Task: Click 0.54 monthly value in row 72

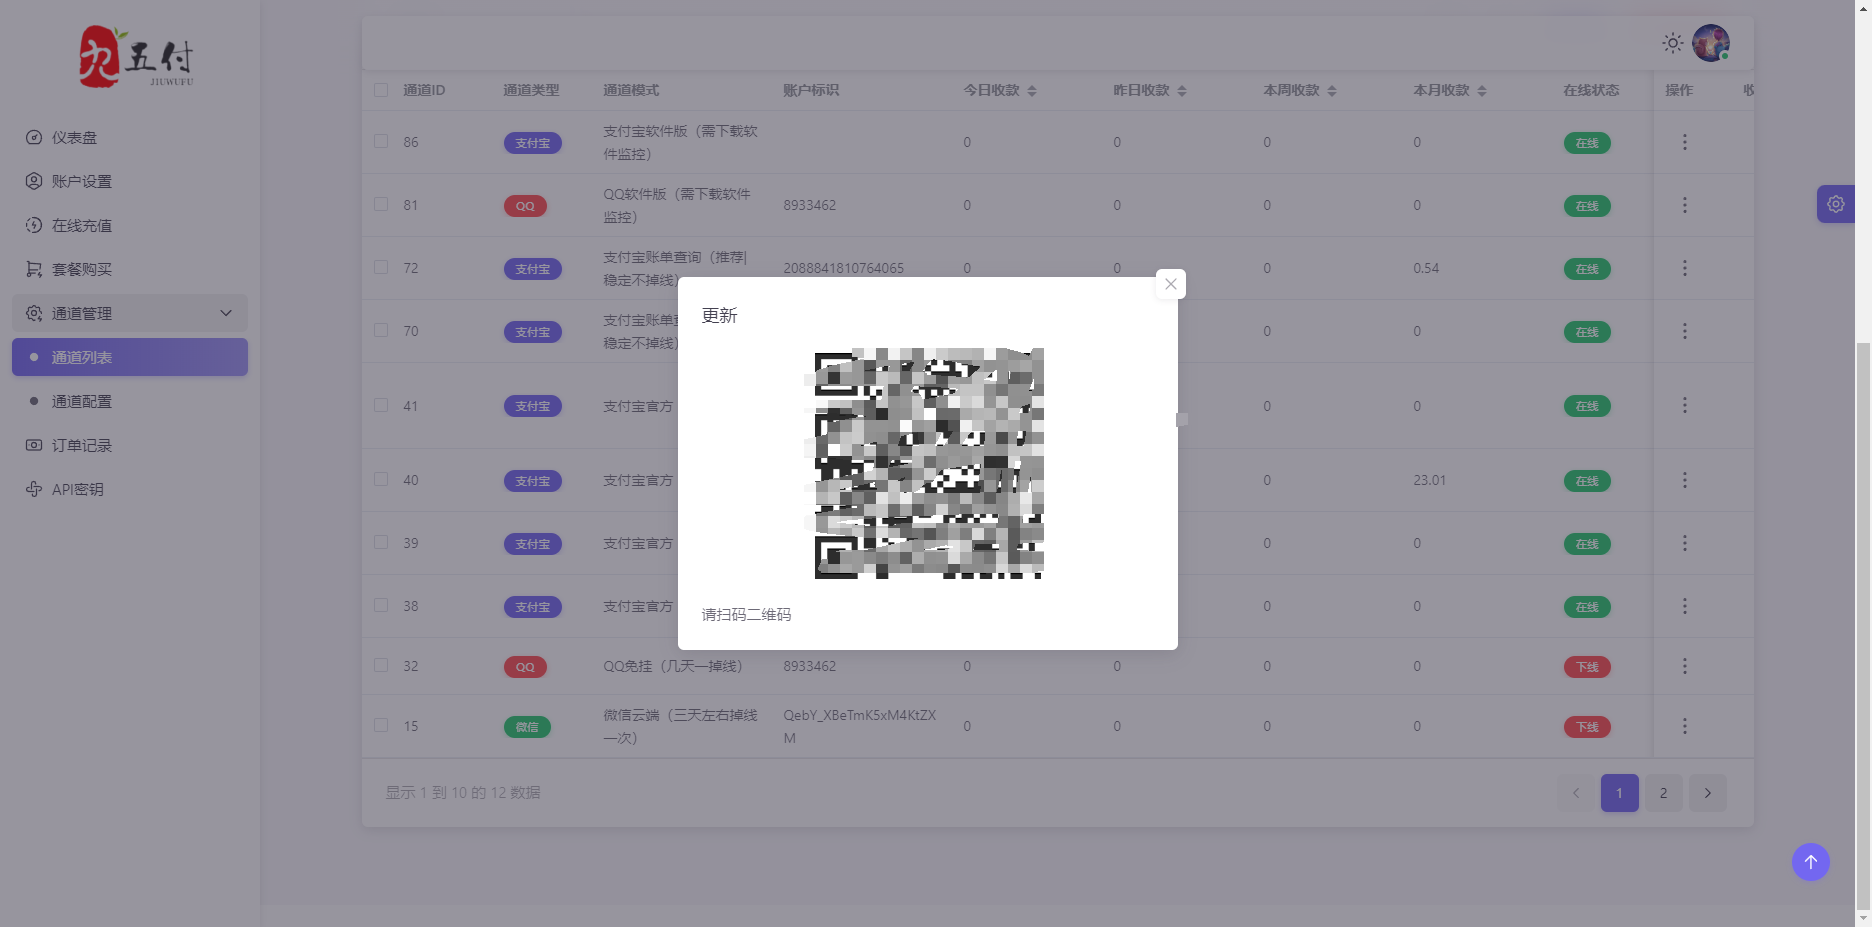Action: coord(1426,268)
